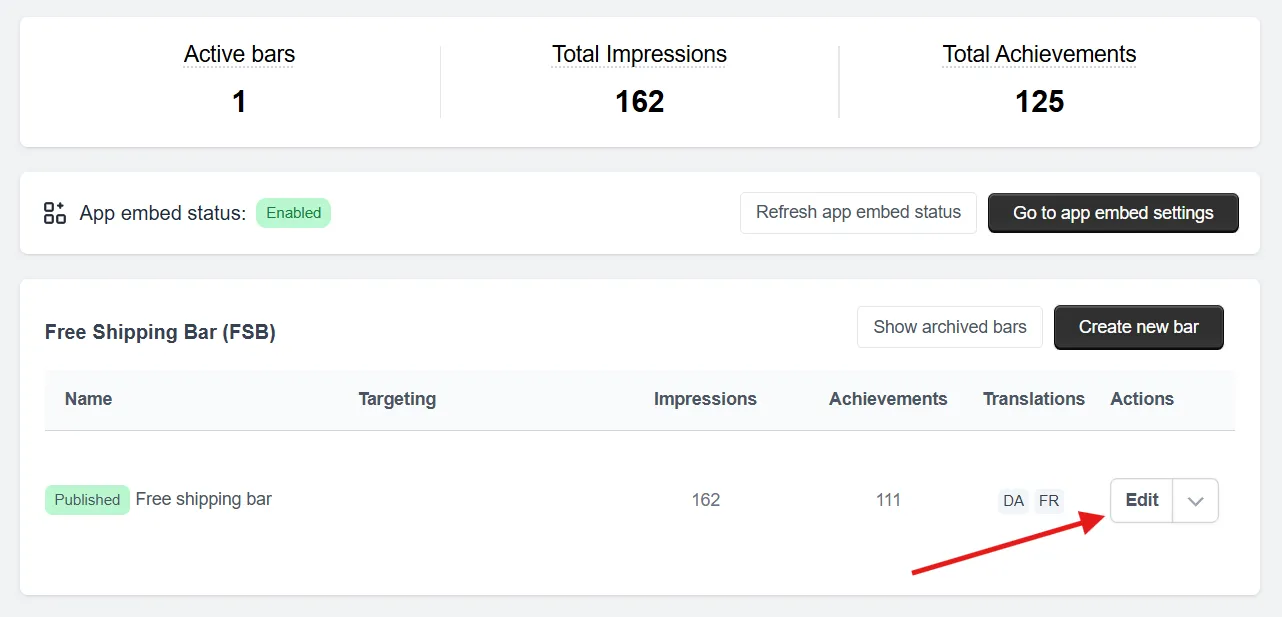Click the Name column header

click(88, 399)
